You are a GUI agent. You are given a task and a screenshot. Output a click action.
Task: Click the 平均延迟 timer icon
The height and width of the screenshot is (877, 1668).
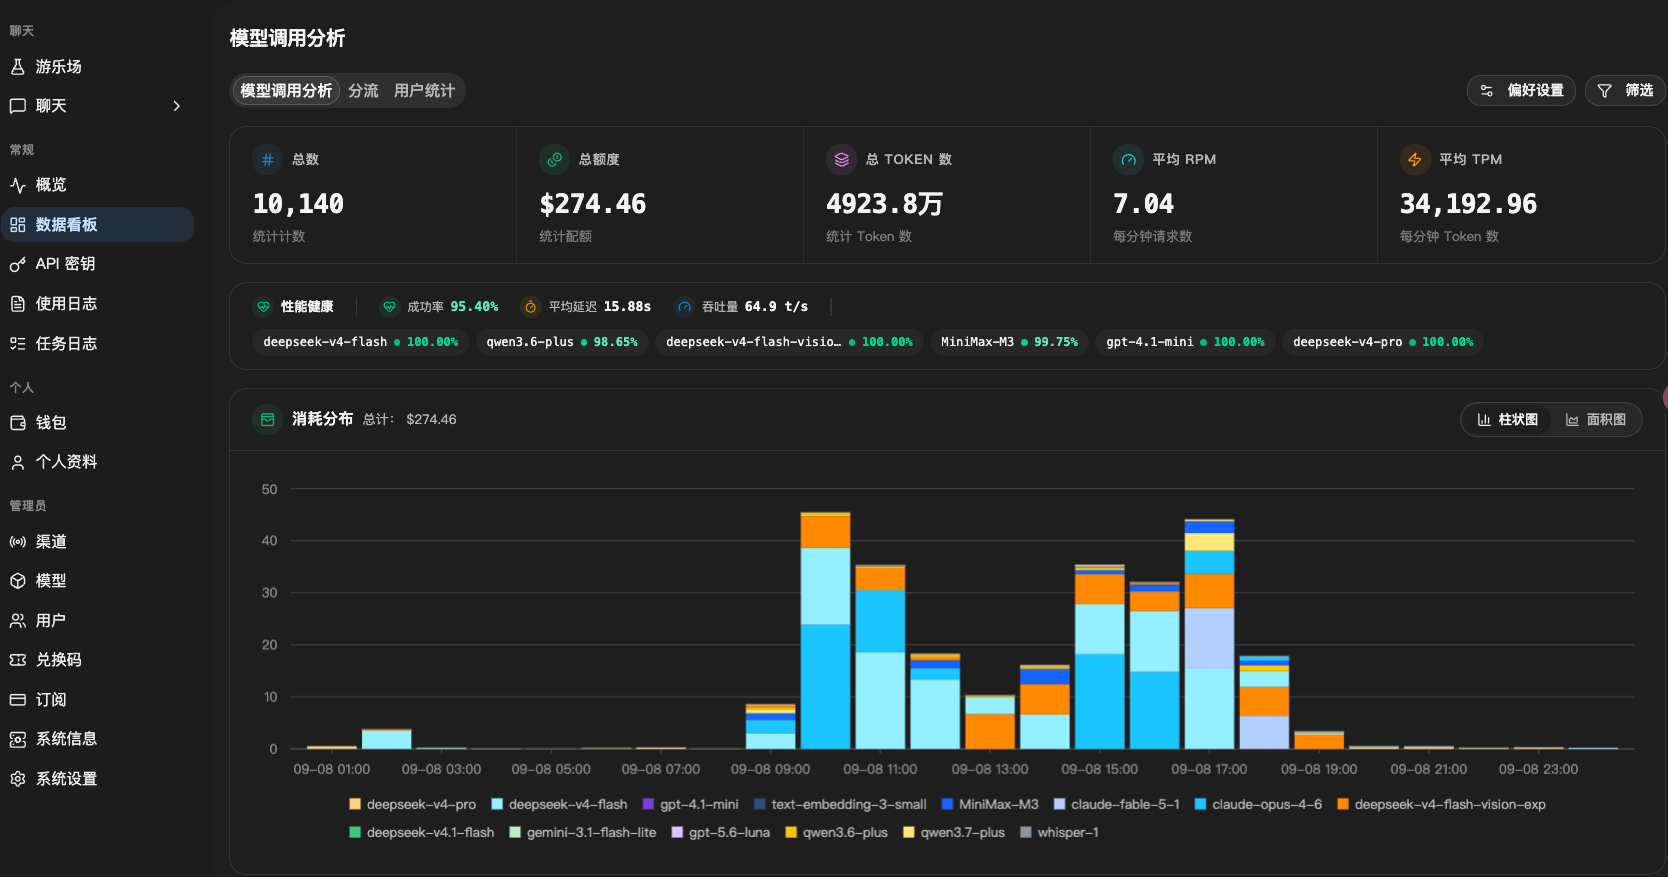tap(531, 307)
